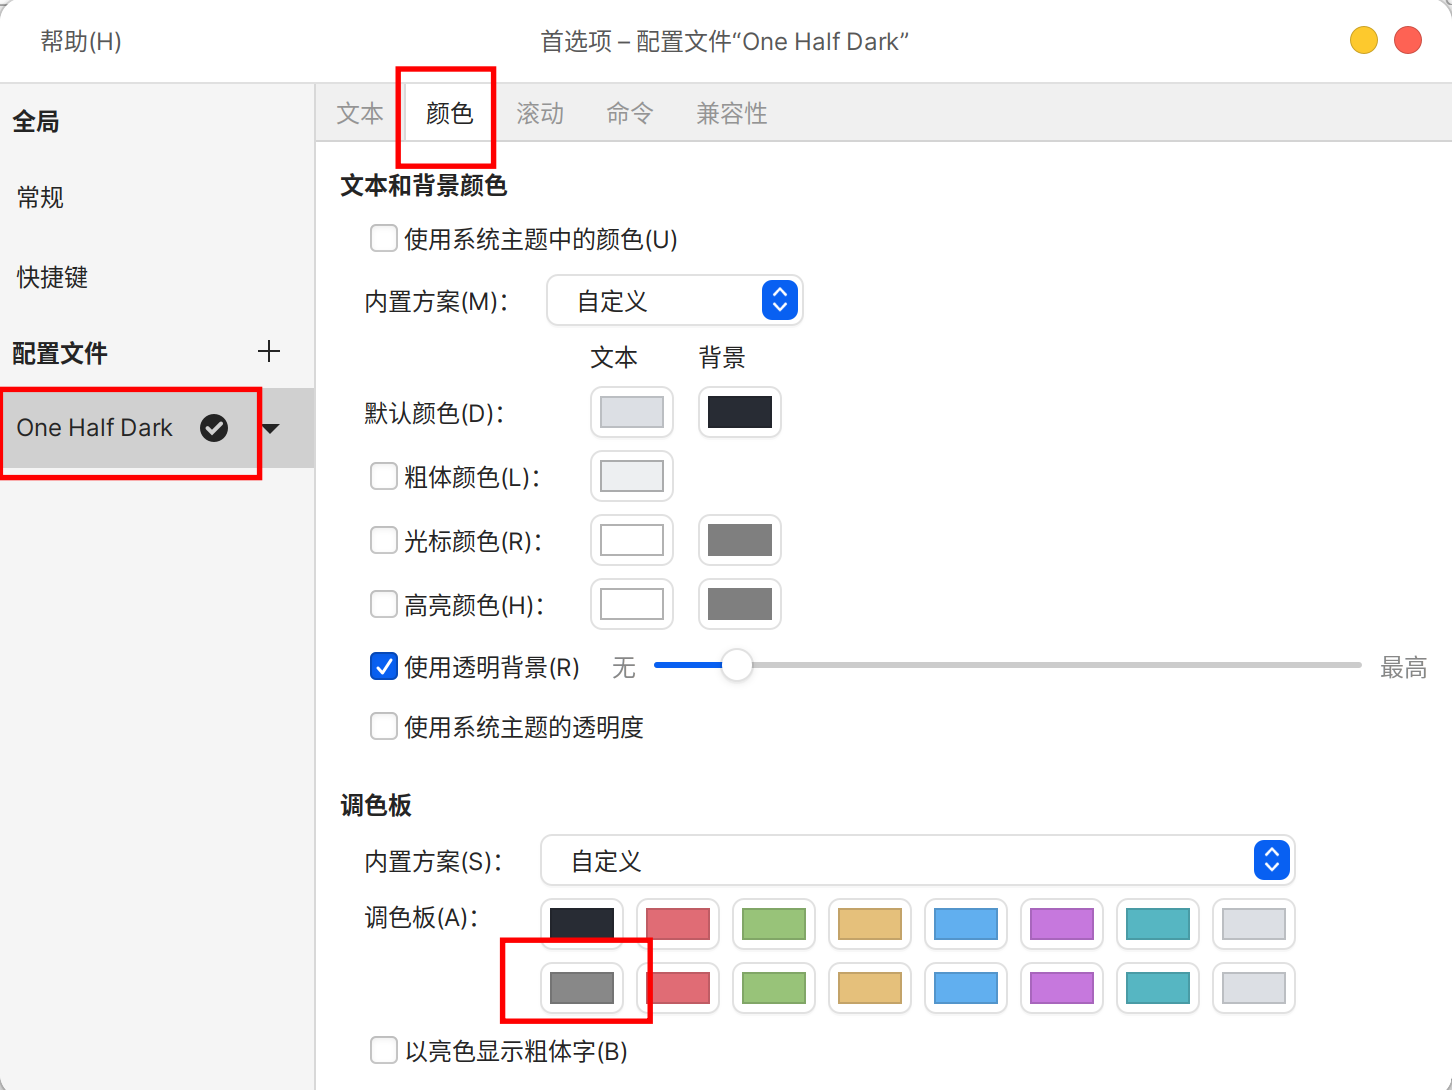Click the default text color swatch
This screenshot has height=1090, width=1452.
[x=632, y=412]
